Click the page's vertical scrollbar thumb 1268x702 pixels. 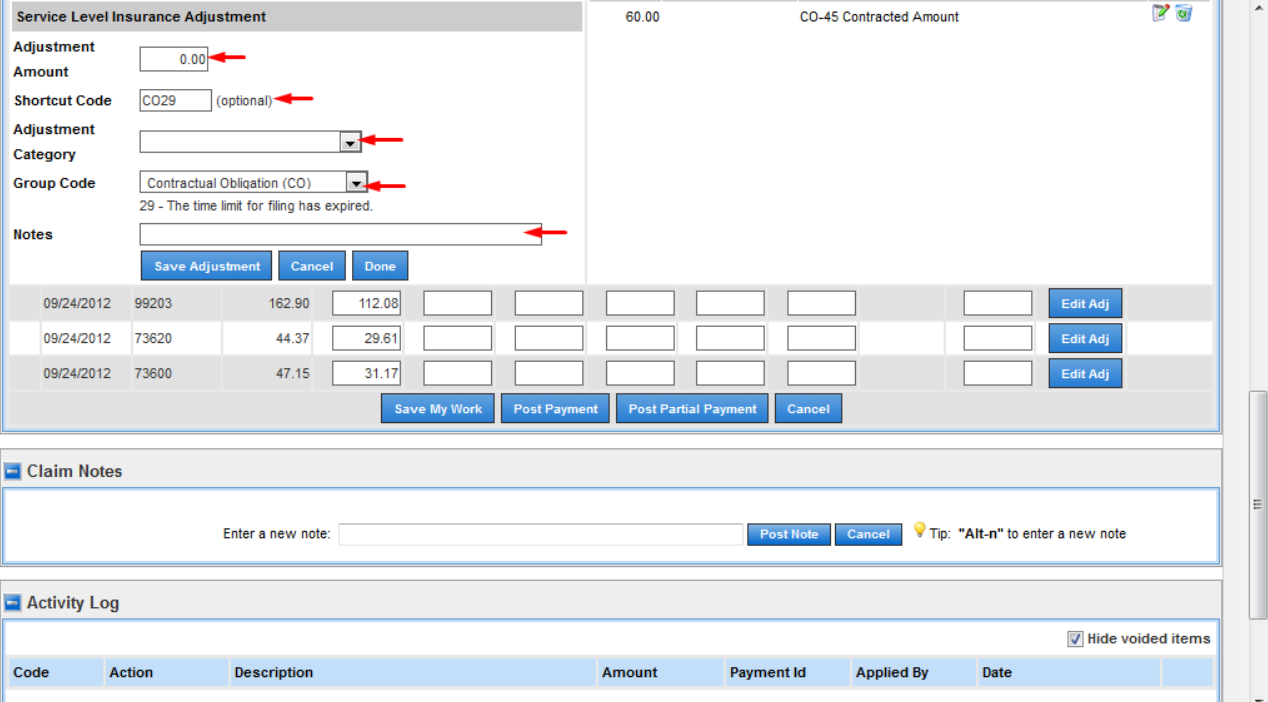tap(1258, 505)
